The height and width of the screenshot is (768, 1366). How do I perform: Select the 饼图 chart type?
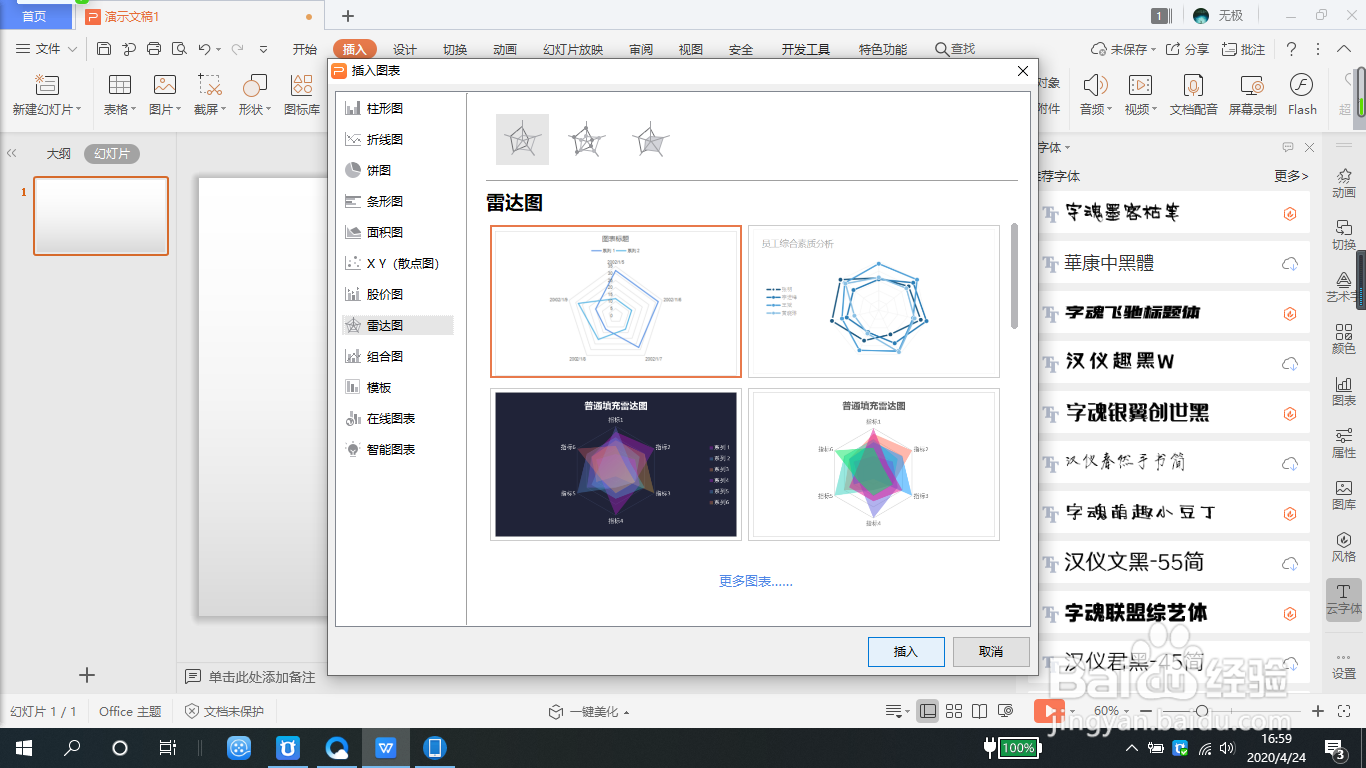pyautogui.click(x=397, y=170)
